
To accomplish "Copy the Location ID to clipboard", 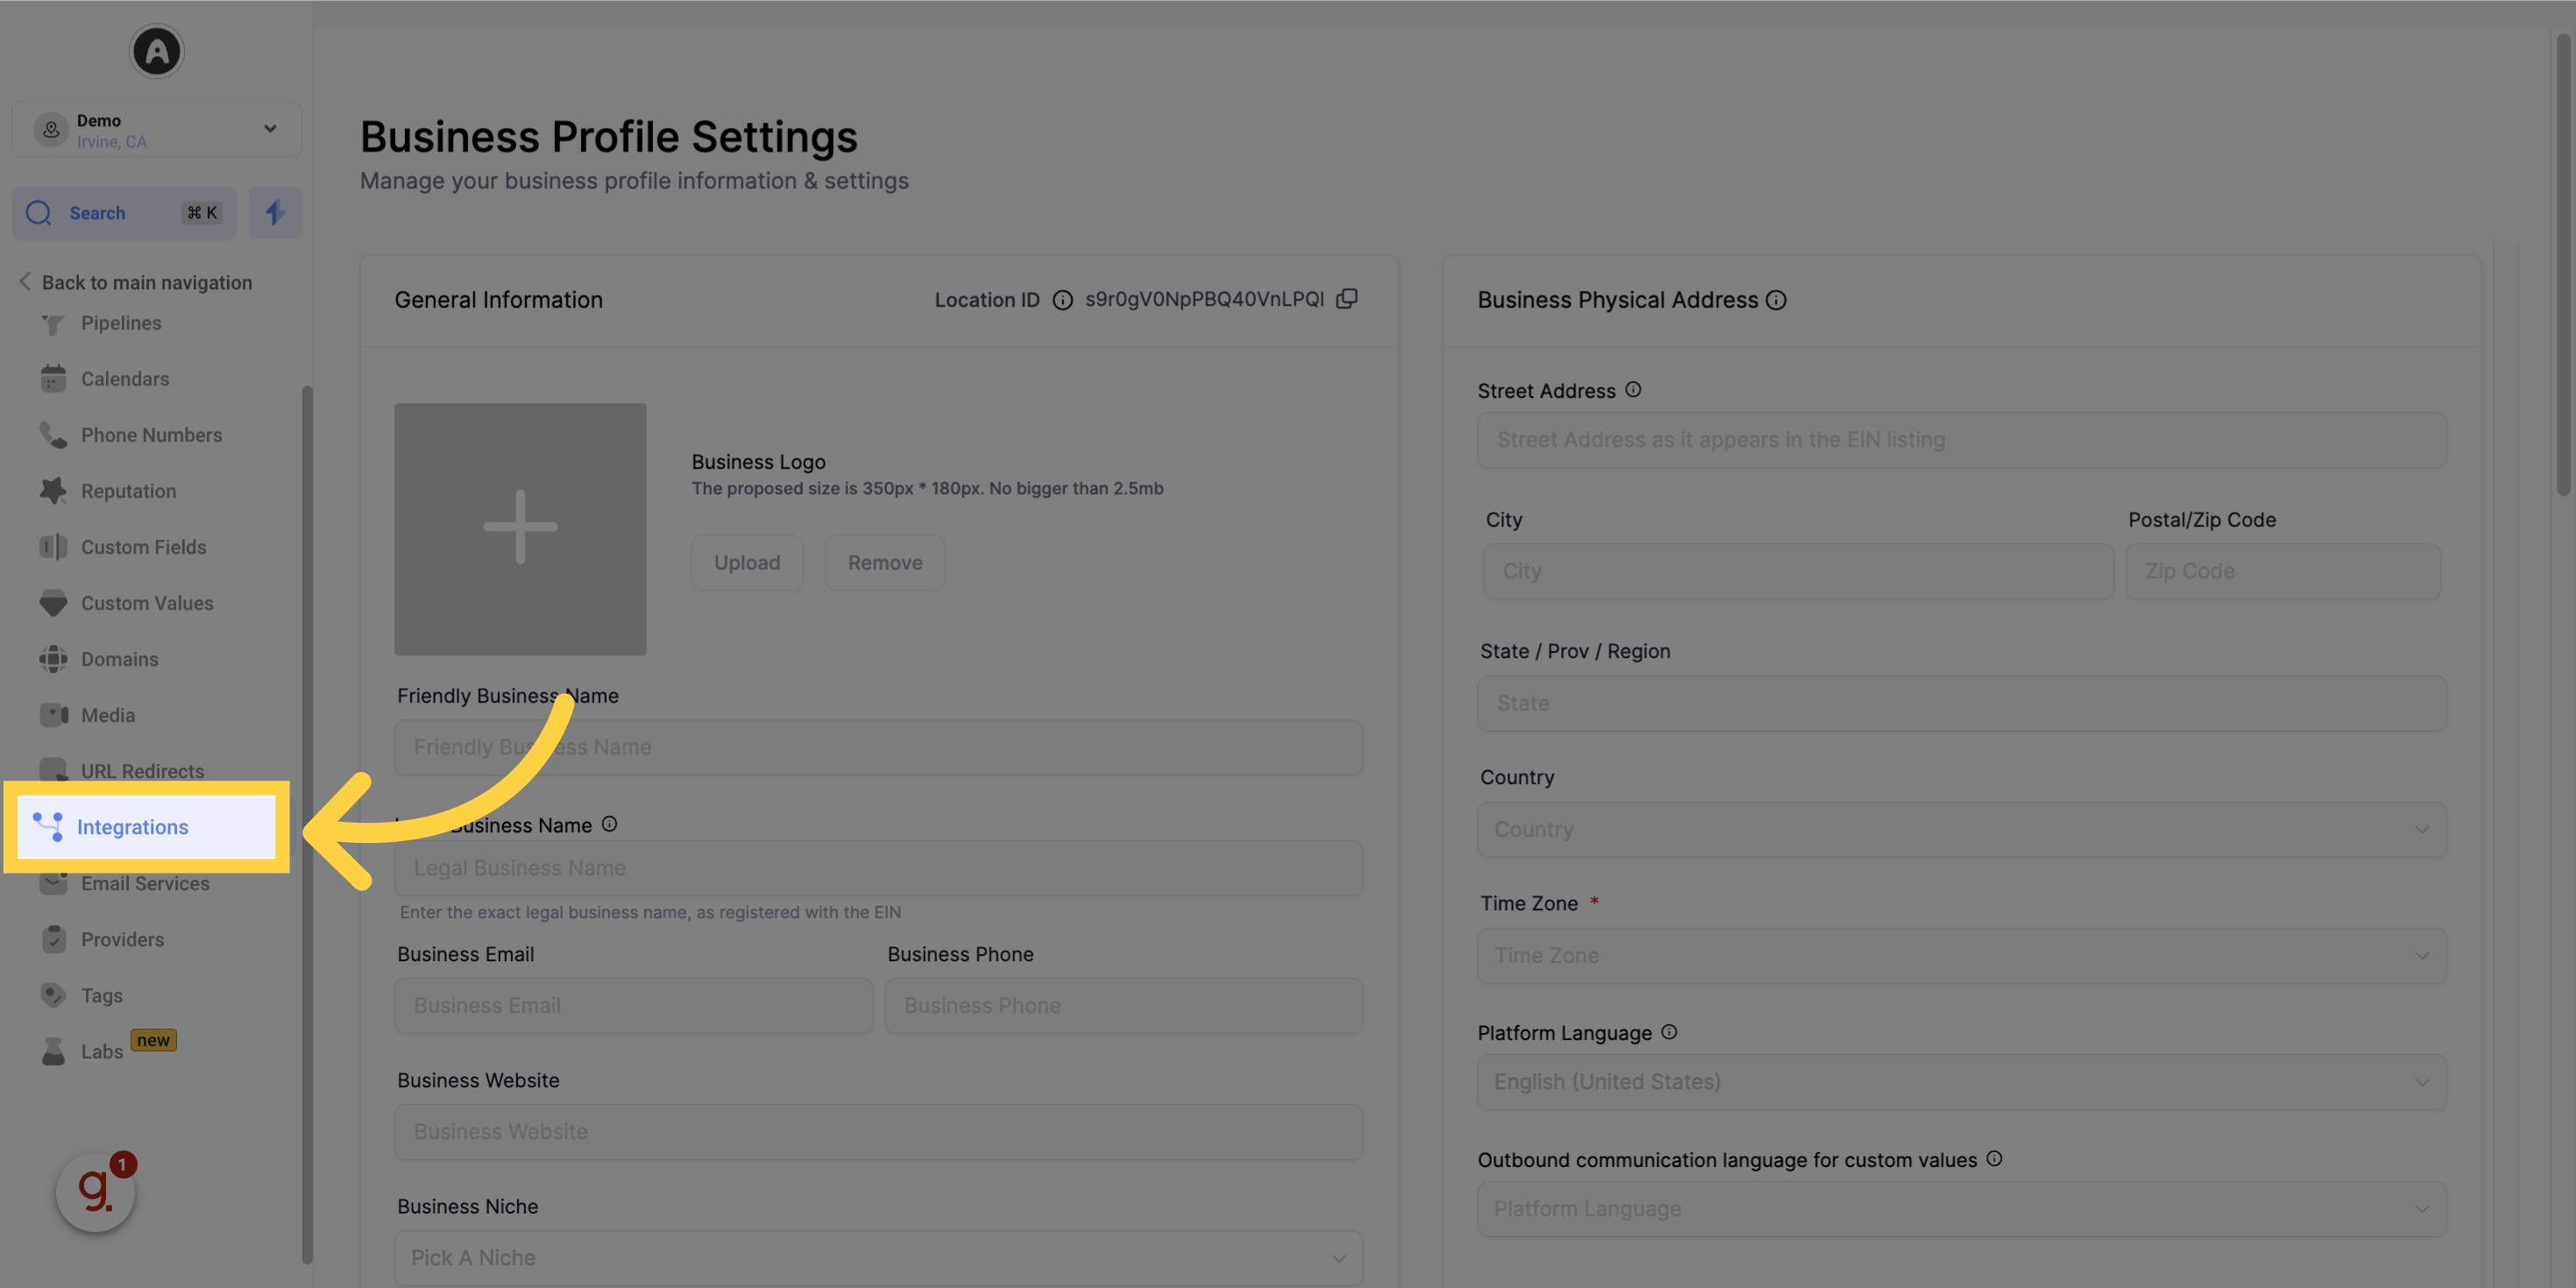I will point(1347,299).
